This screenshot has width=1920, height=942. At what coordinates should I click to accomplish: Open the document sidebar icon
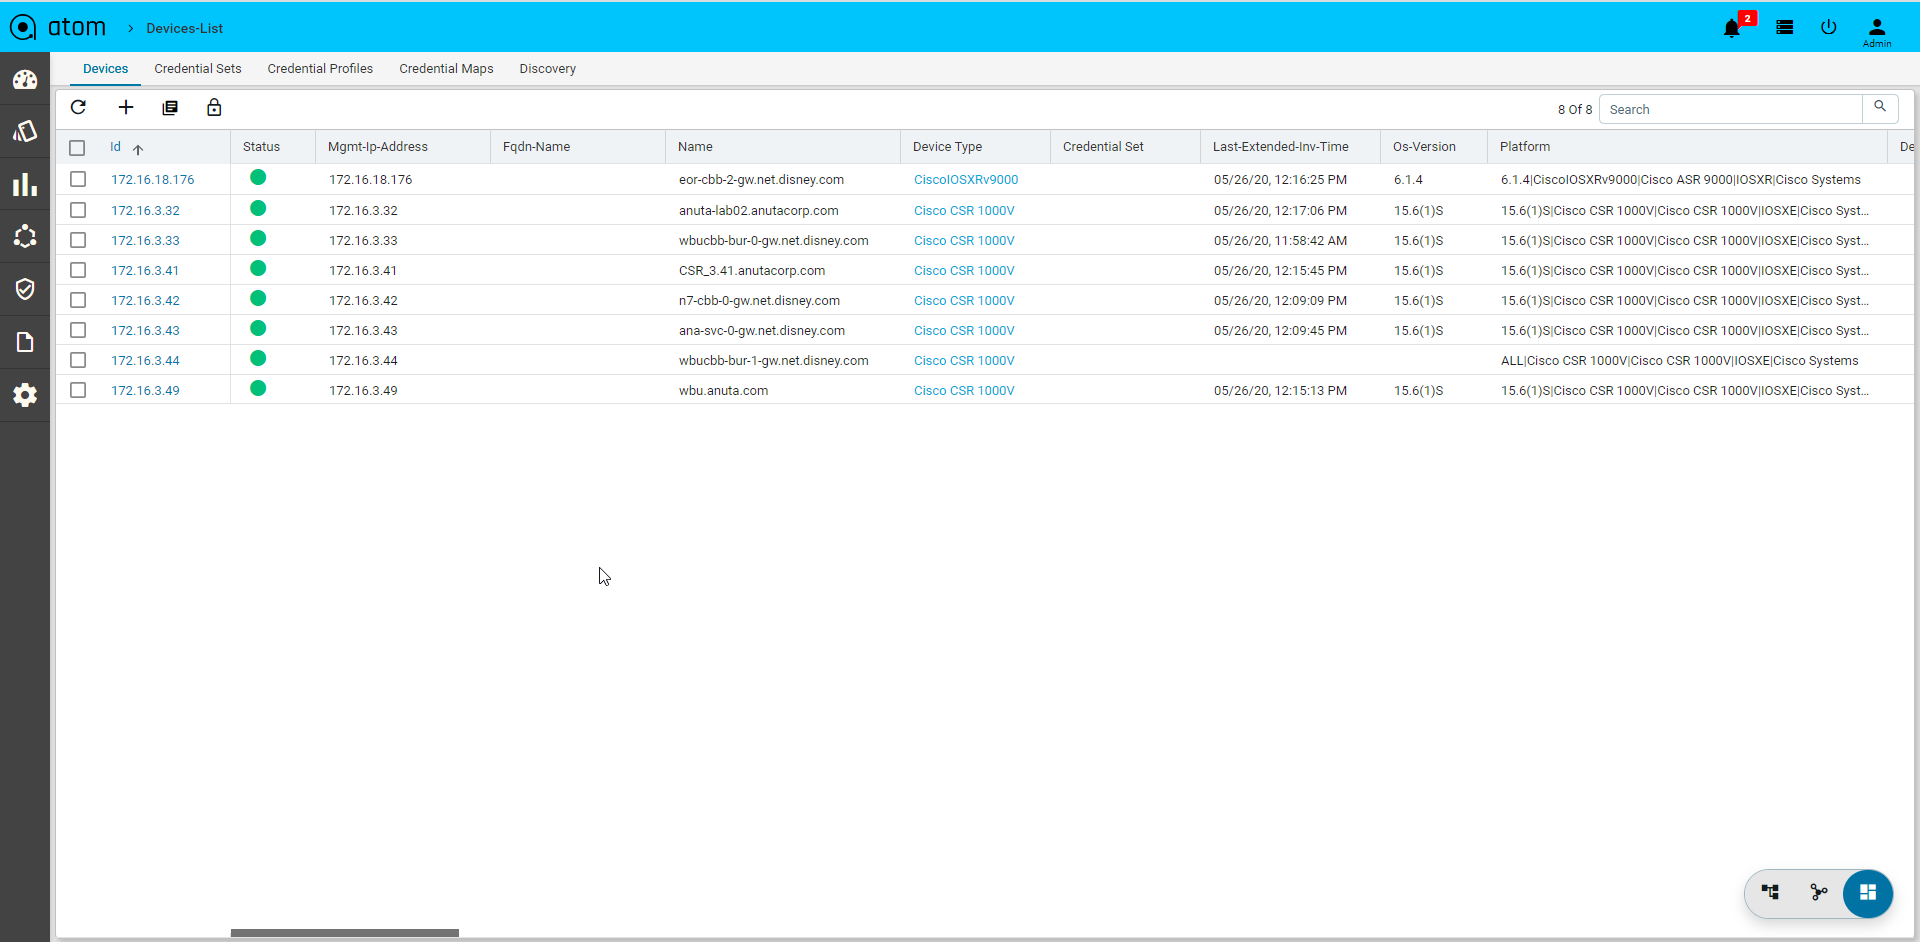pos(25,342)
